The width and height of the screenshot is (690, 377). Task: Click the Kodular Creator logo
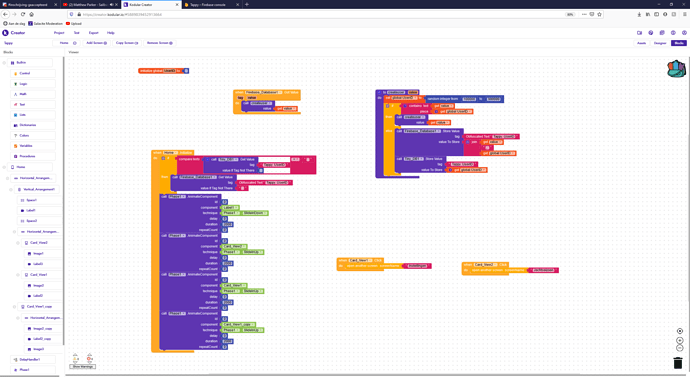coord(14,33)
